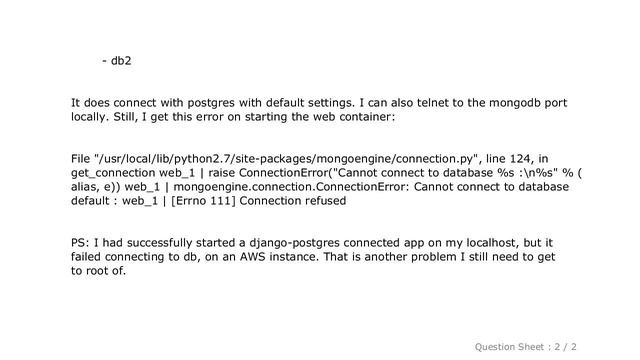
Task: Click the 'Question Sheet : 2 / 2' footer
Action: pos(526,347)
